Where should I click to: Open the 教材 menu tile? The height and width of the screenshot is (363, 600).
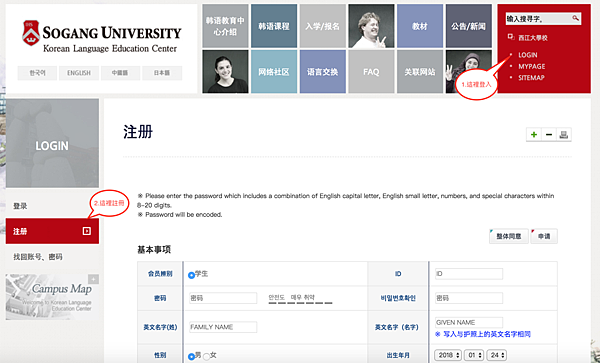pyautogui.click(x=420, y=26)
